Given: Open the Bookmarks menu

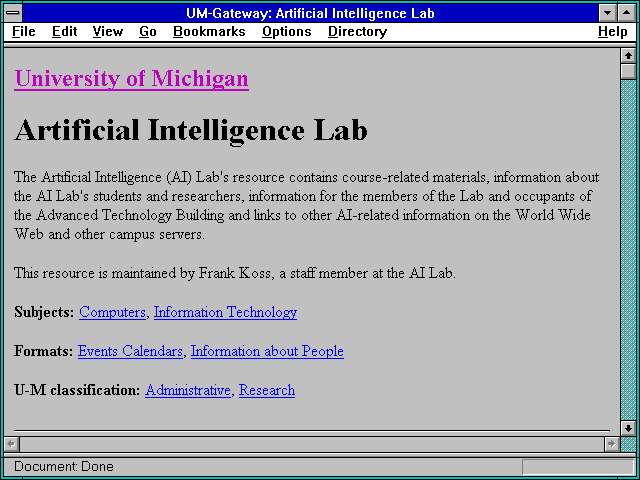Looking at the screenshot, I should click(209, 32).
